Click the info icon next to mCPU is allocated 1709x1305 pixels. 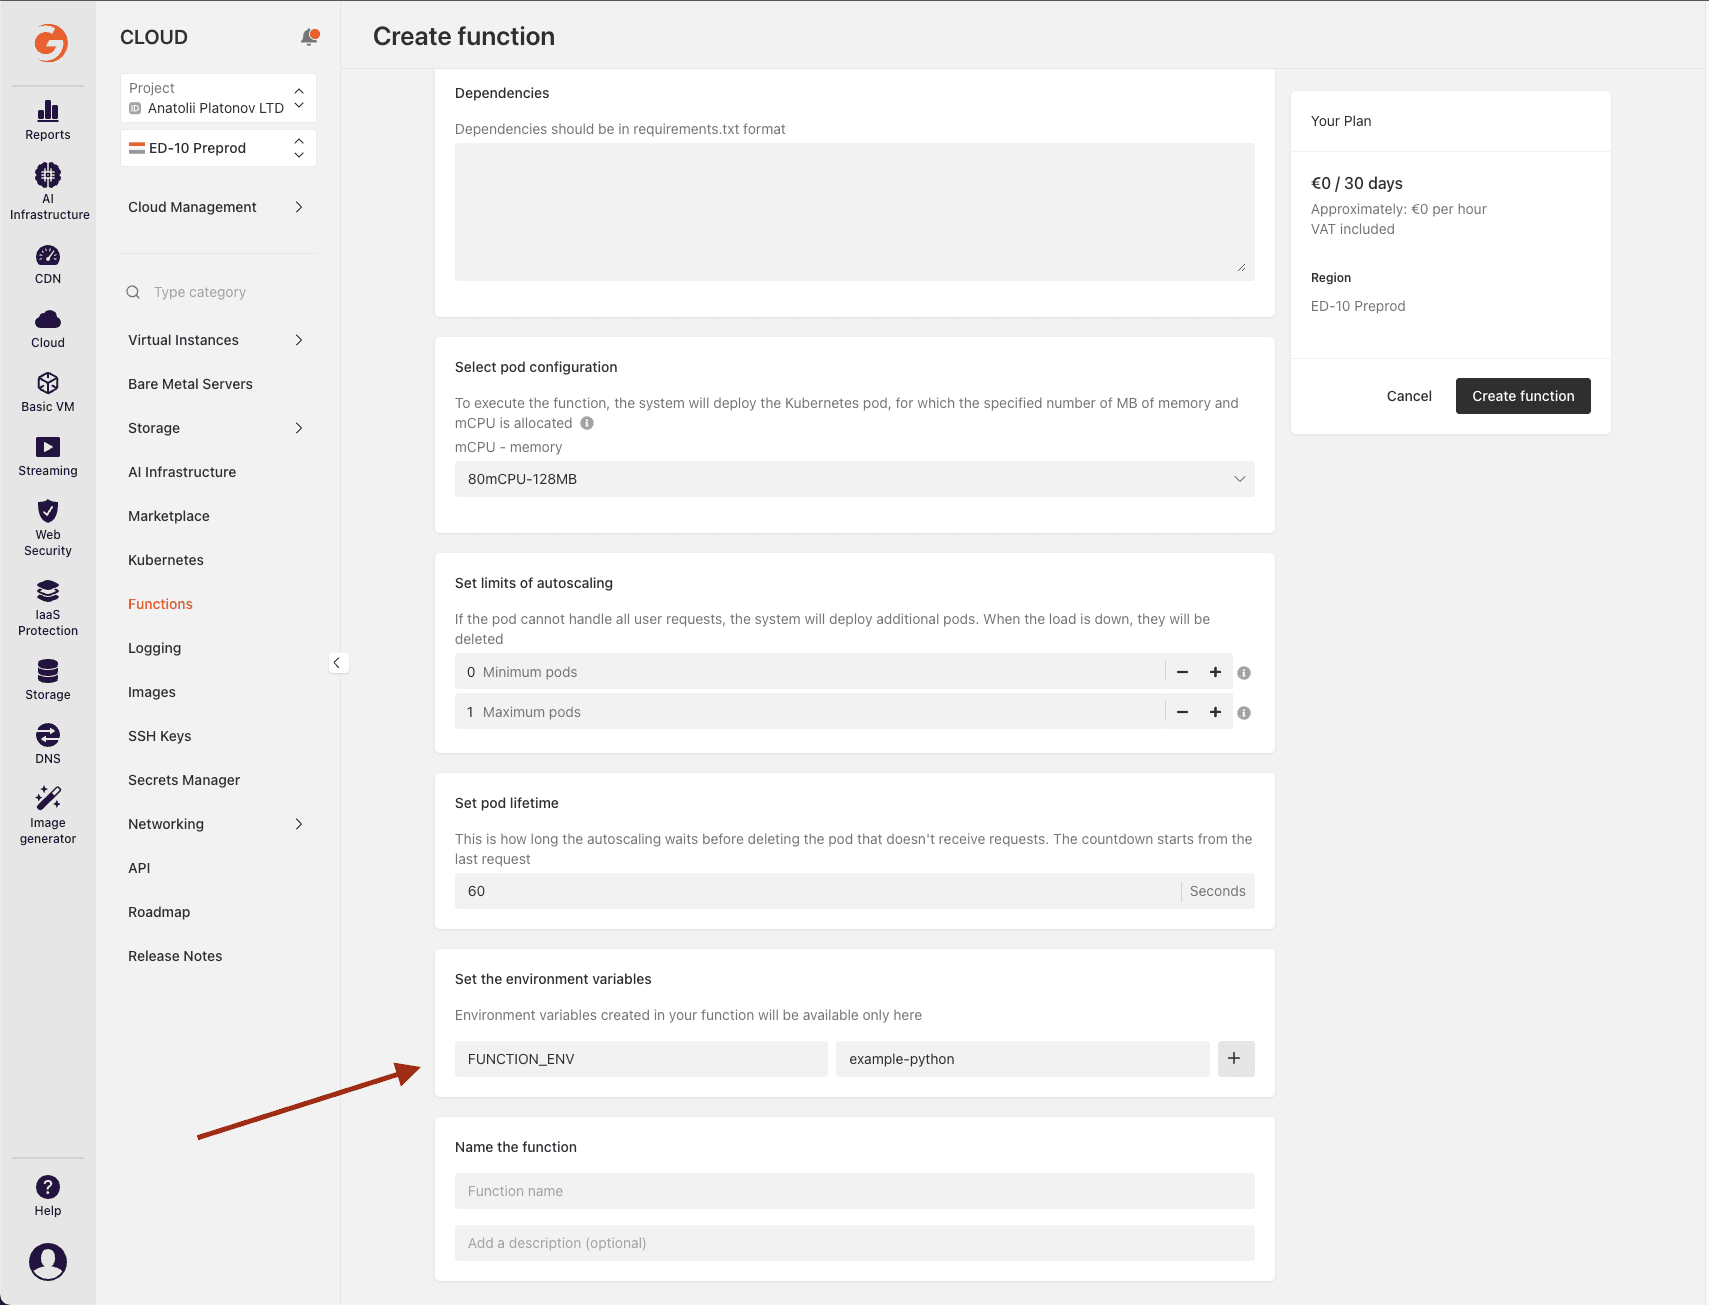point(587,423)
